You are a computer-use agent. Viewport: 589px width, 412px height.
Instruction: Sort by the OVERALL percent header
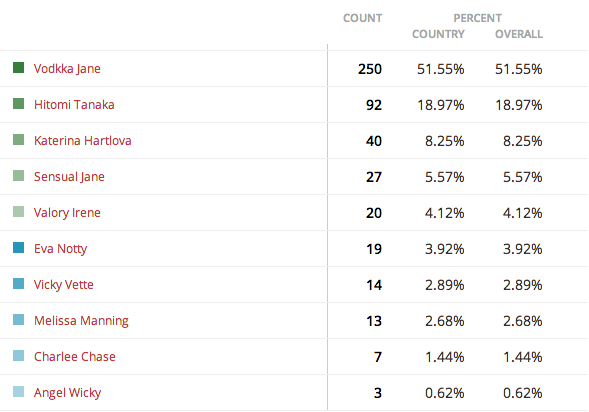click(519, 34)
